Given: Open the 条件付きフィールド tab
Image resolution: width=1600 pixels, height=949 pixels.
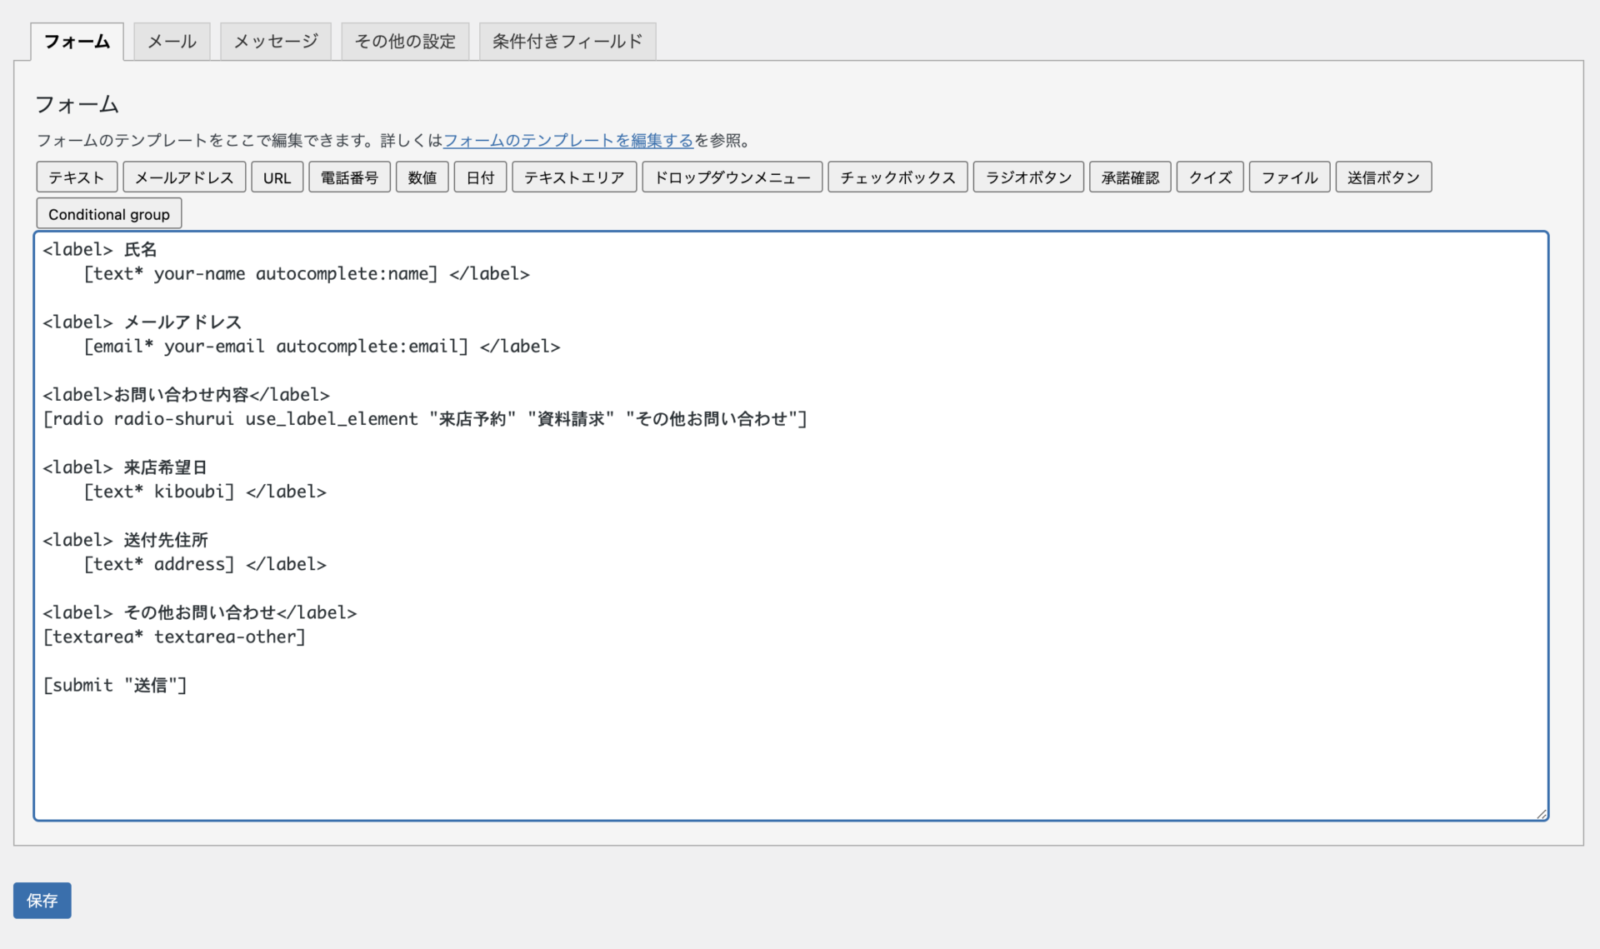Looking at the screenshot, I should tap(567, 41).
